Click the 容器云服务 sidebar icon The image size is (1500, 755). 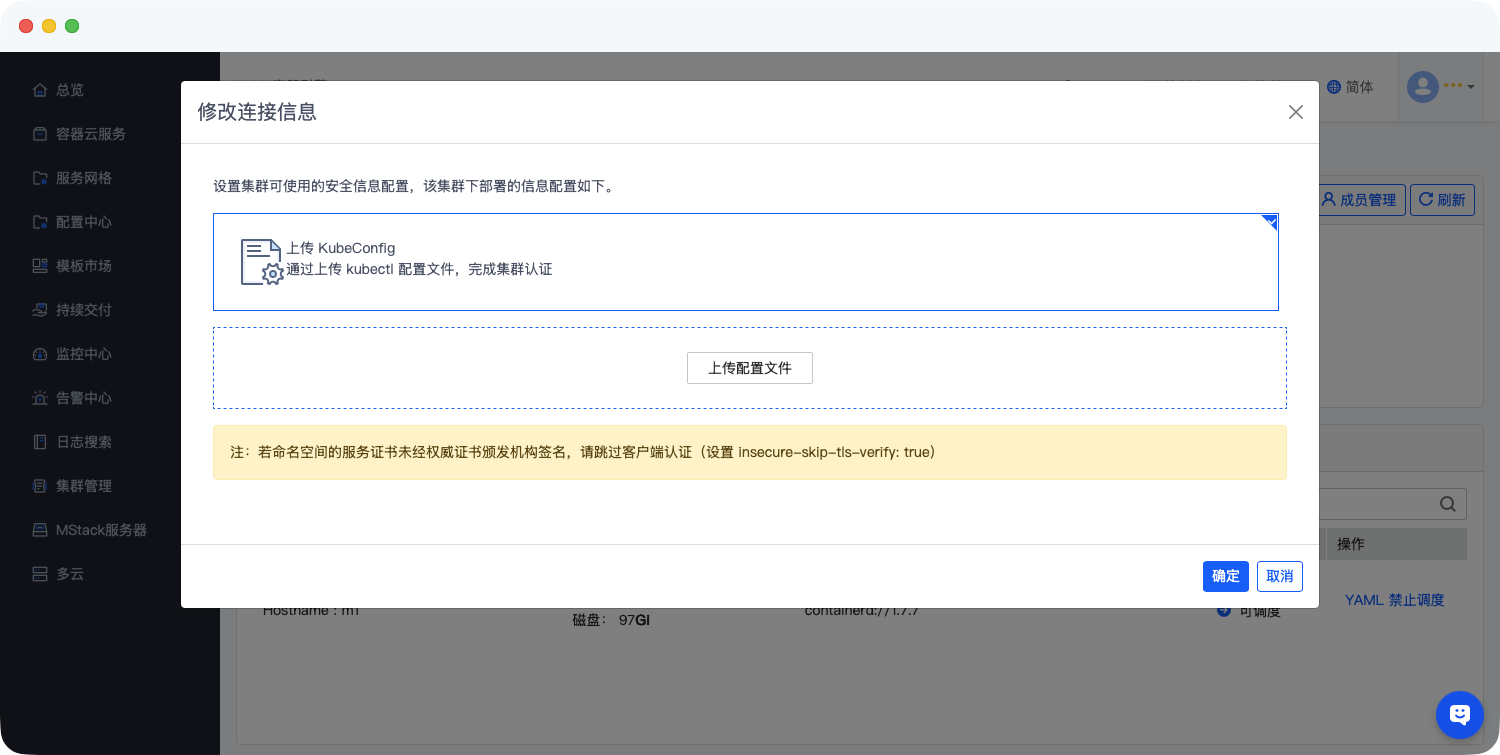(x=40, y=134)
